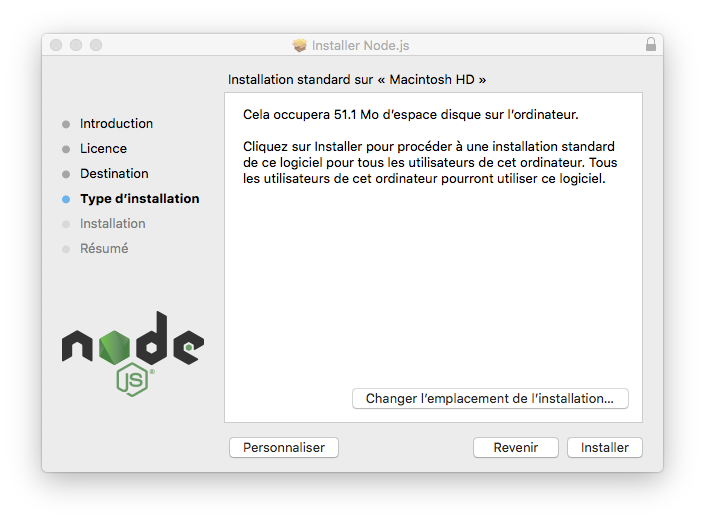Click the disk space description text
This screenshot has width=705, height=522.
[x=411, y=115]
